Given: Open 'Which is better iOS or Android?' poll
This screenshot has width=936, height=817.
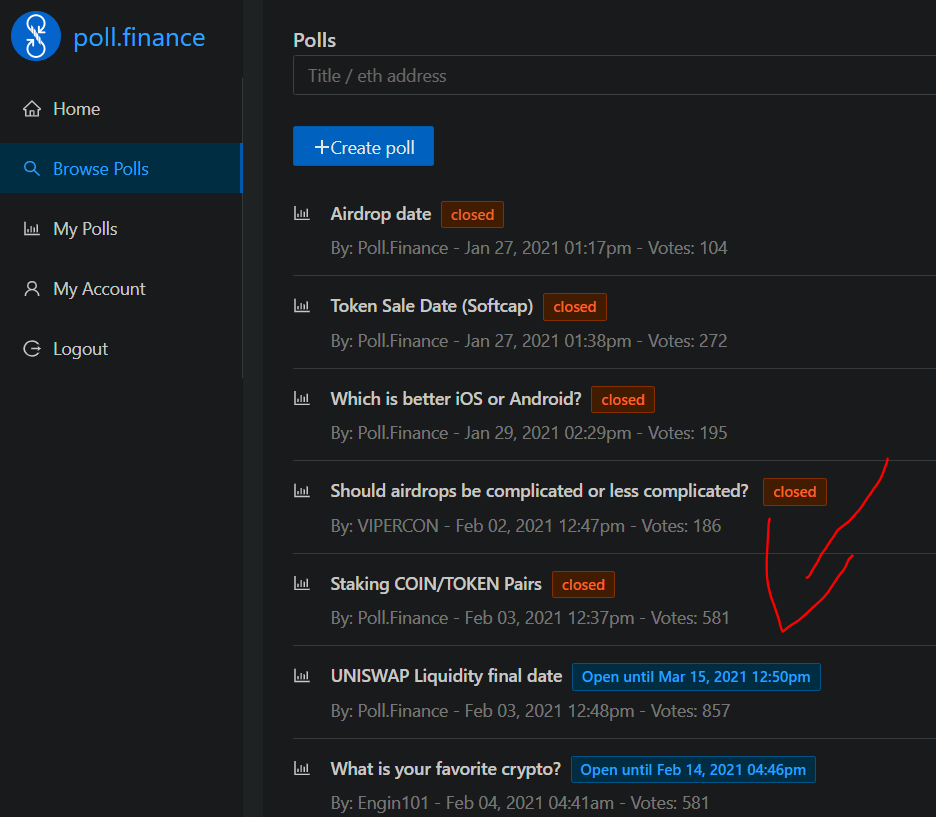Looking at the screenshot, I should (x=455, y=399).
